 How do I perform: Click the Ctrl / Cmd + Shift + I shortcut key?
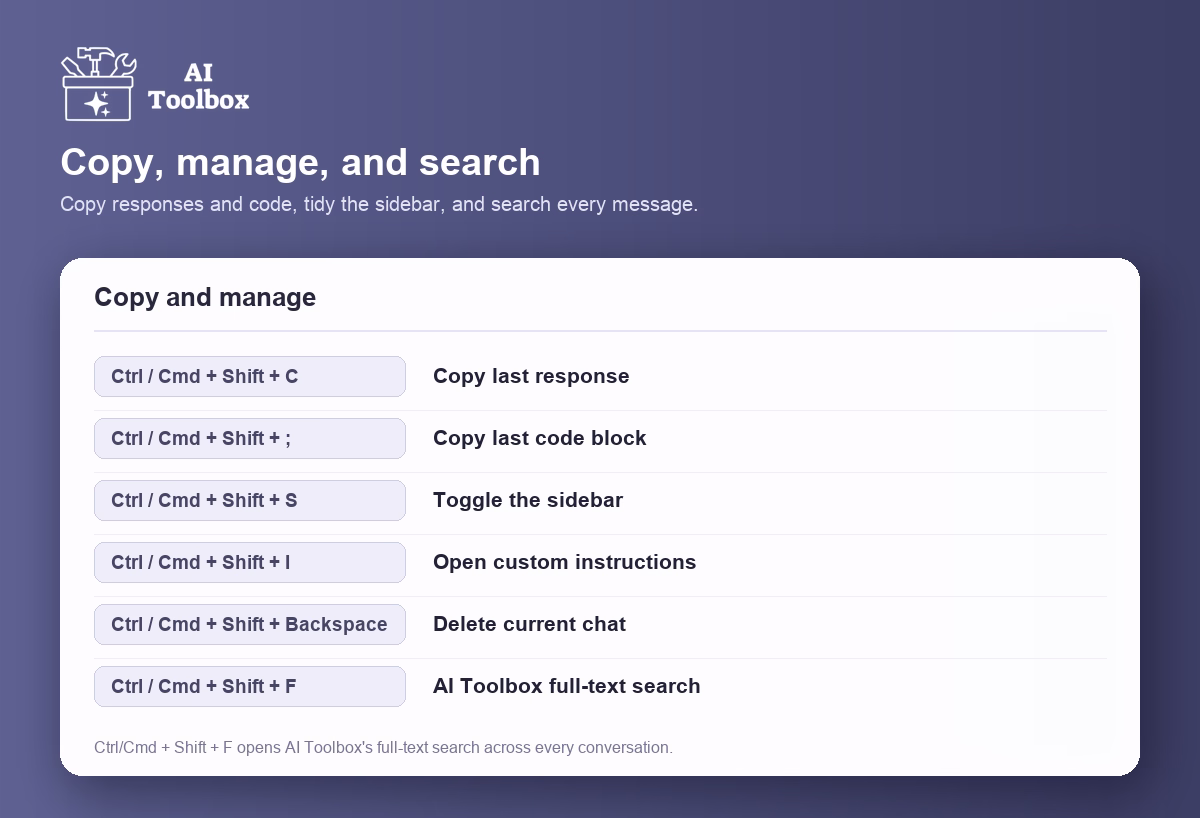coord(250,562)
